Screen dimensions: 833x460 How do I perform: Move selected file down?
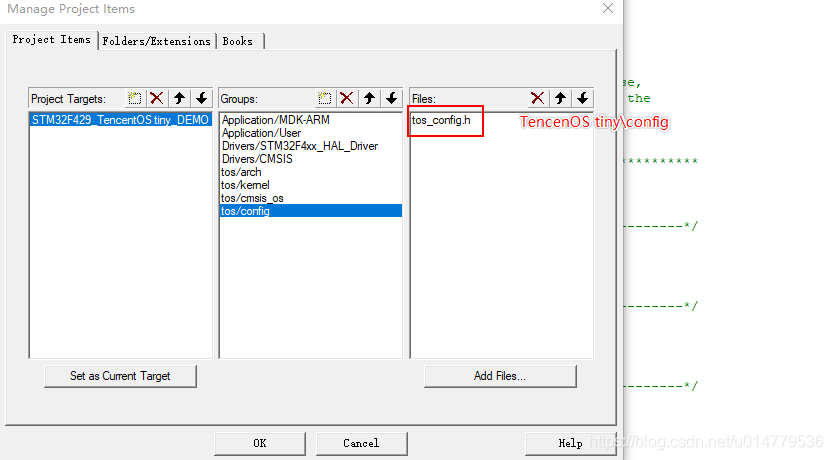[x=582, y=98]
